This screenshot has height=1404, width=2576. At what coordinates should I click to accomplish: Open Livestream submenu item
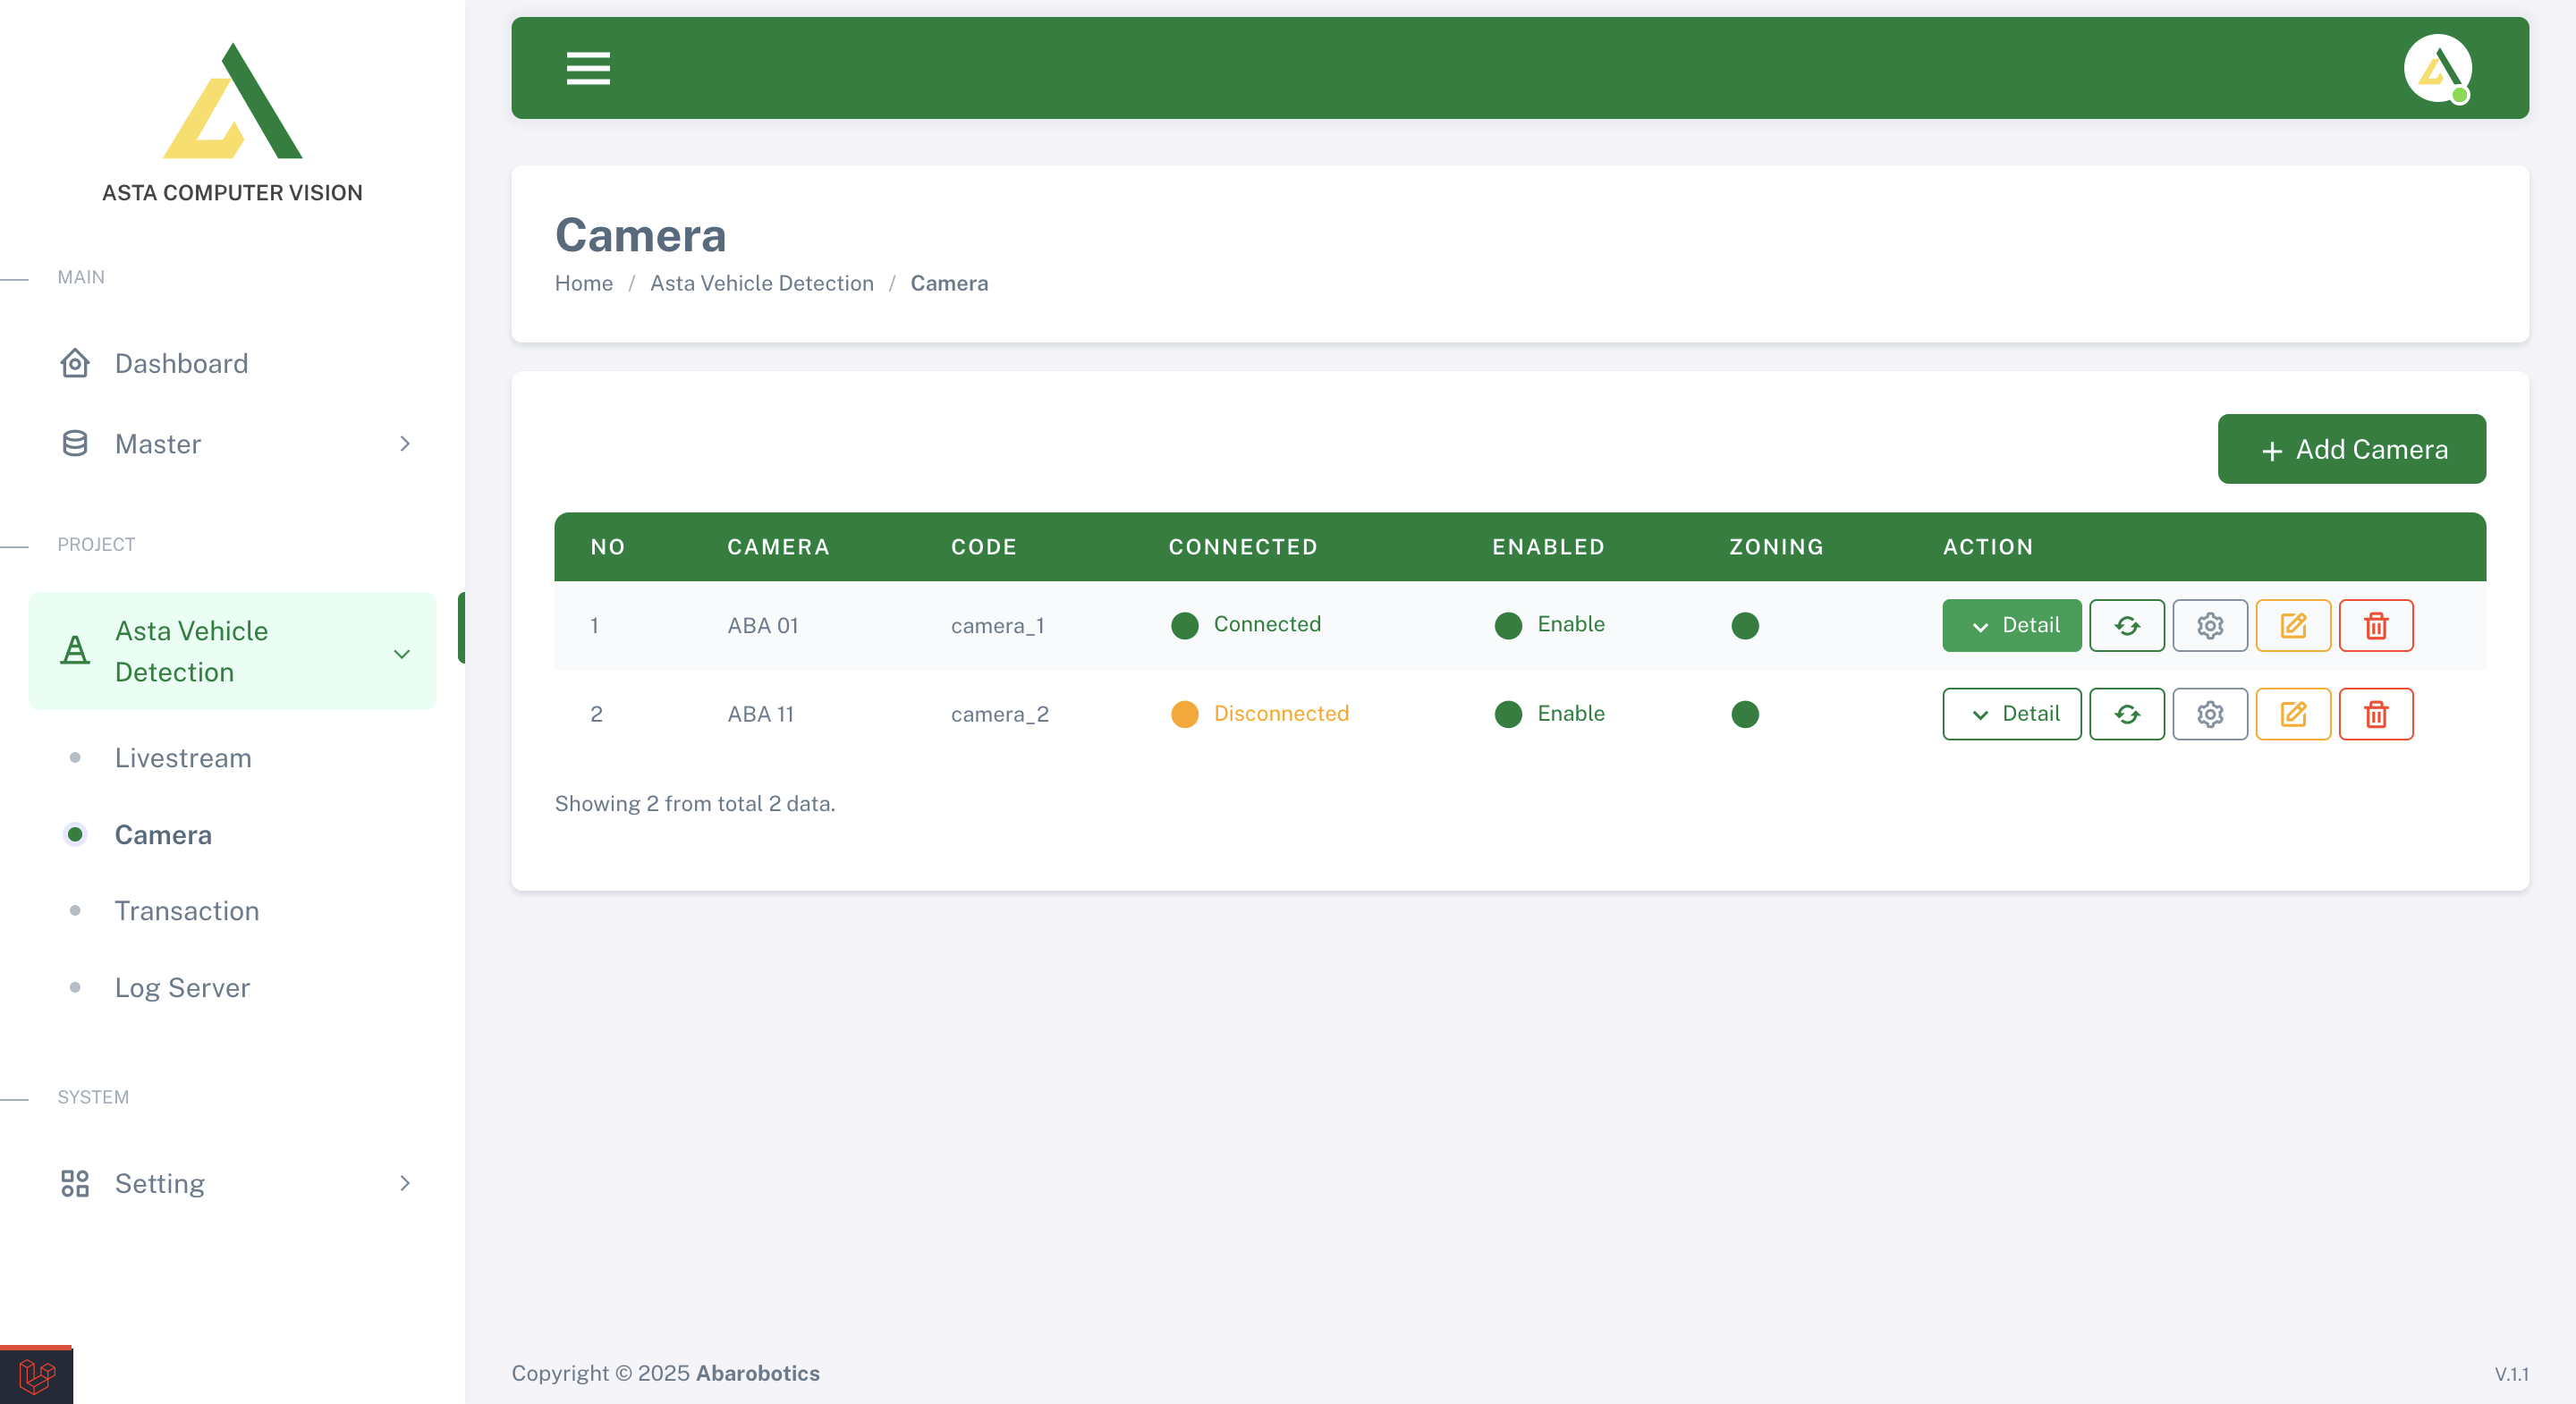point(183,758)
